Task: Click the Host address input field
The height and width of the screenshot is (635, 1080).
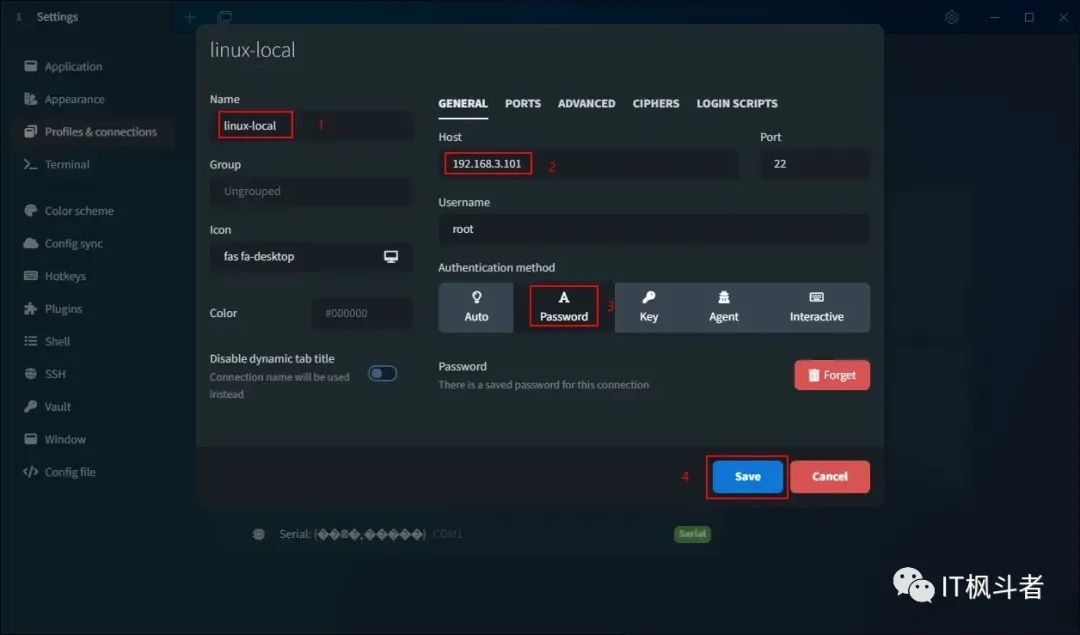Action: (588, 164)
